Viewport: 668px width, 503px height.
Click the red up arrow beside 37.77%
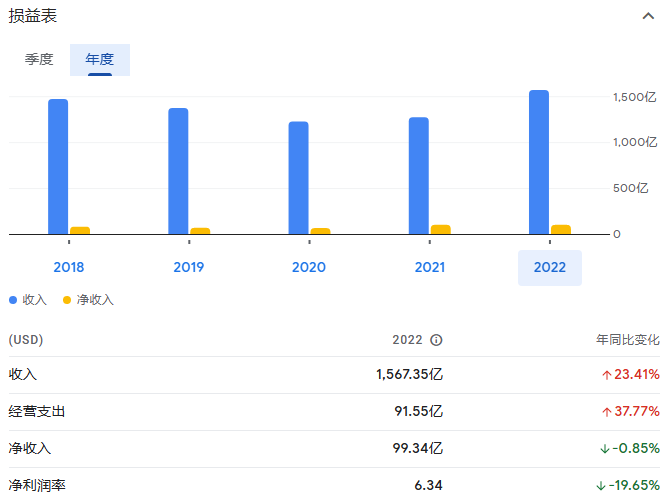pyautogui.click(x=607, y=412)
